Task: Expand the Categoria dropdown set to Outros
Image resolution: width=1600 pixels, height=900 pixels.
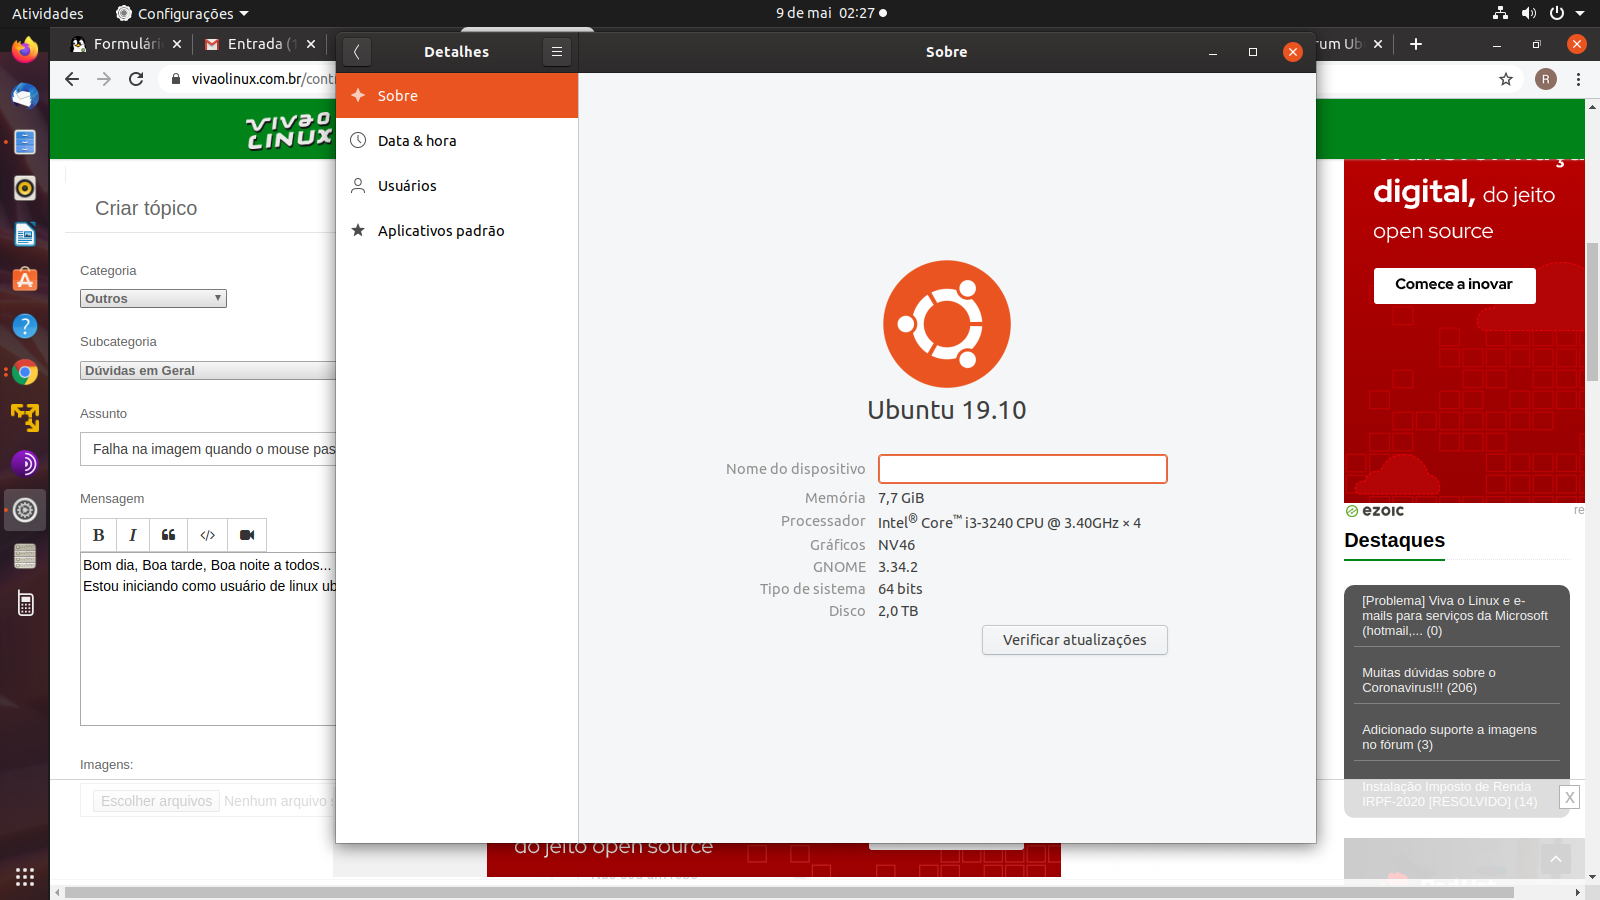Action: 153,298
